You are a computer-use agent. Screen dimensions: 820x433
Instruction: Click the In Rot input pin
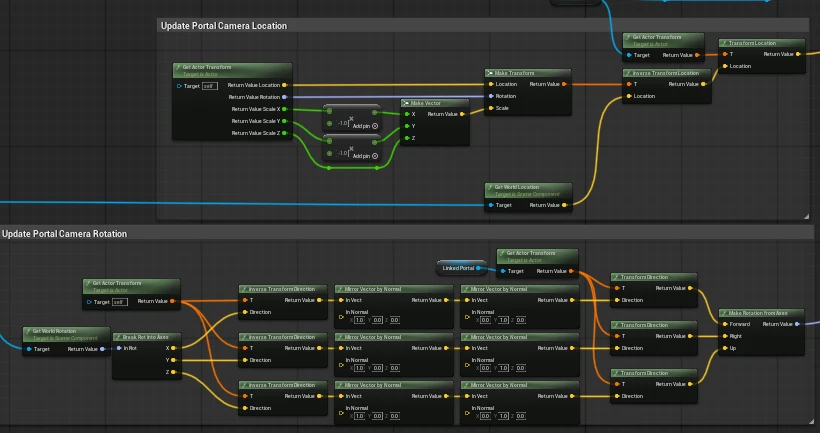[x=119, y=348]
